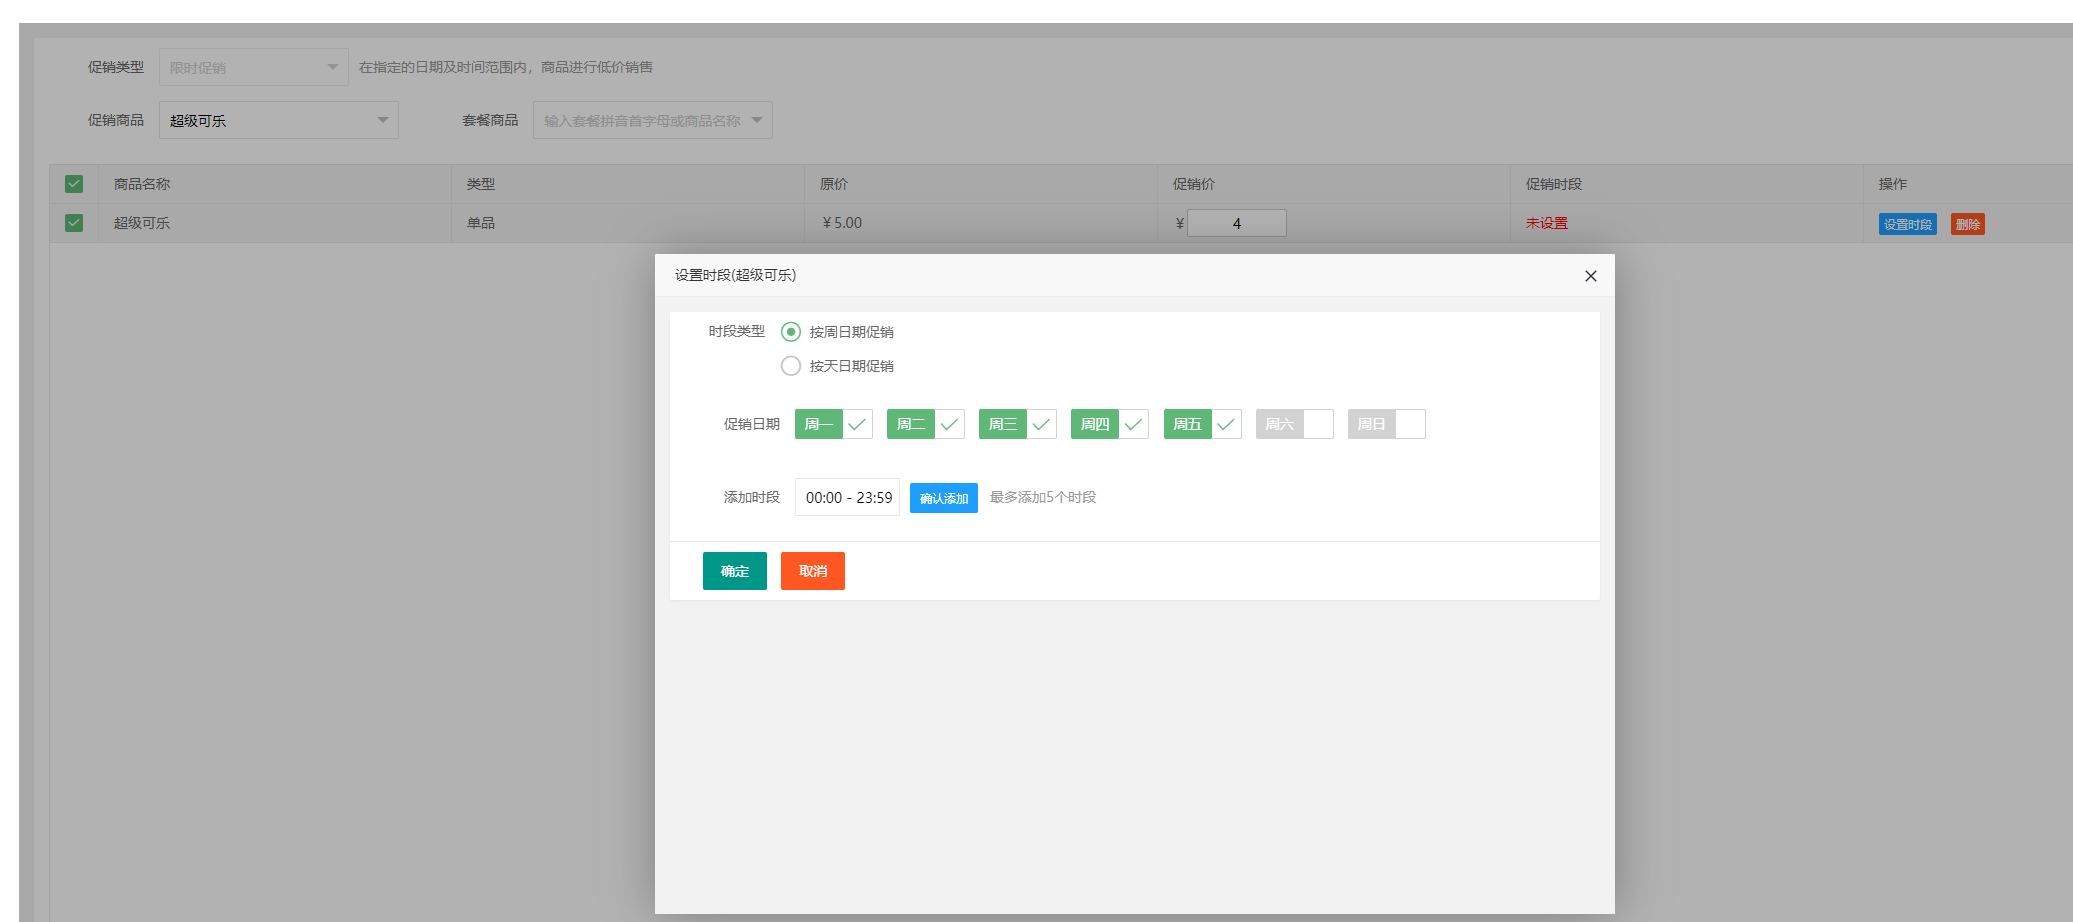Open the 促销类型 dropdown
The height and width of the screenshot is (922, 2073).
point(253,67)
